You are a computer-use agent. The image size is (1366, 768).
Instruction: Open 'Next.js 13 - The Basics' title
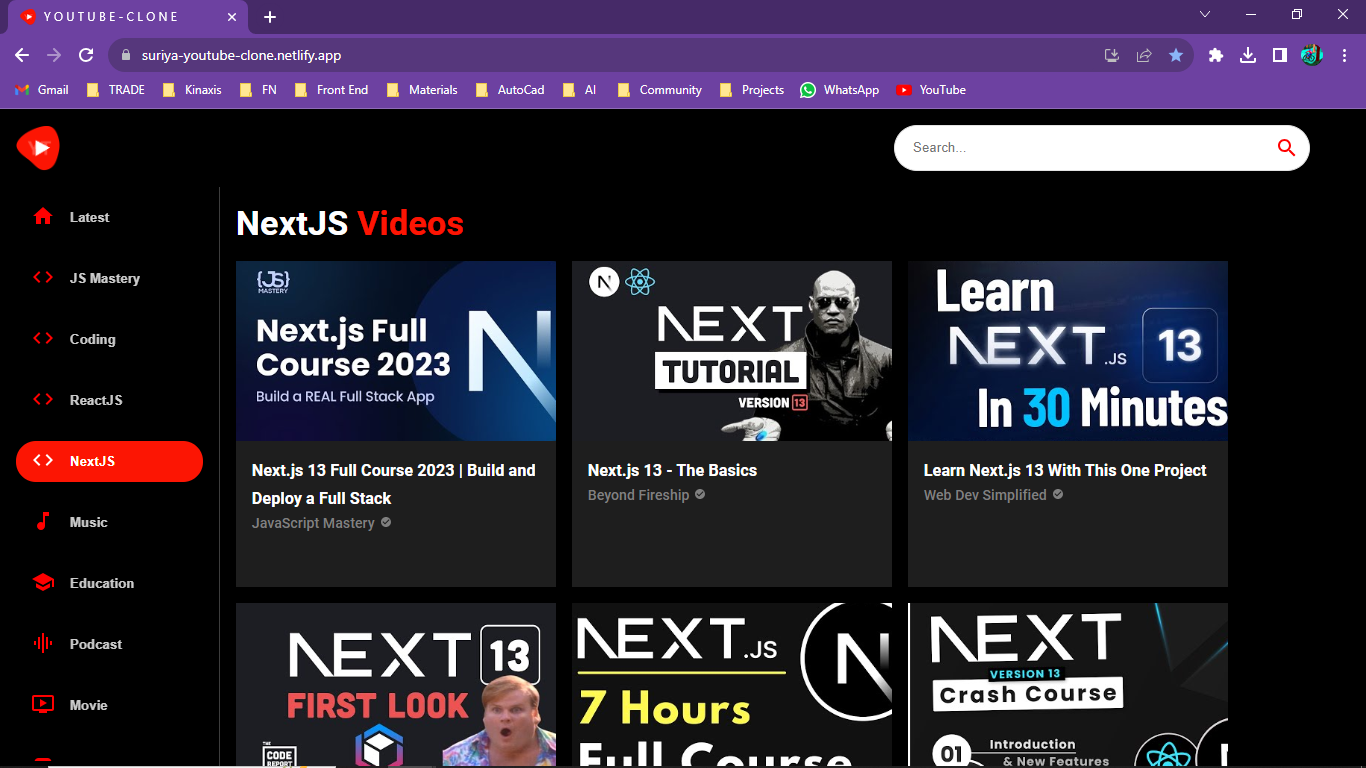[x=672, y=470]
